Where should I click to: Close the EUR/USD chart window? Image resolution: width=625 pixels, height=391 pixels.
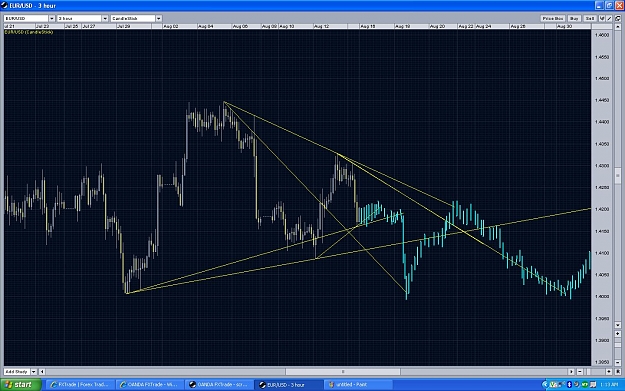tap(619, 5)
